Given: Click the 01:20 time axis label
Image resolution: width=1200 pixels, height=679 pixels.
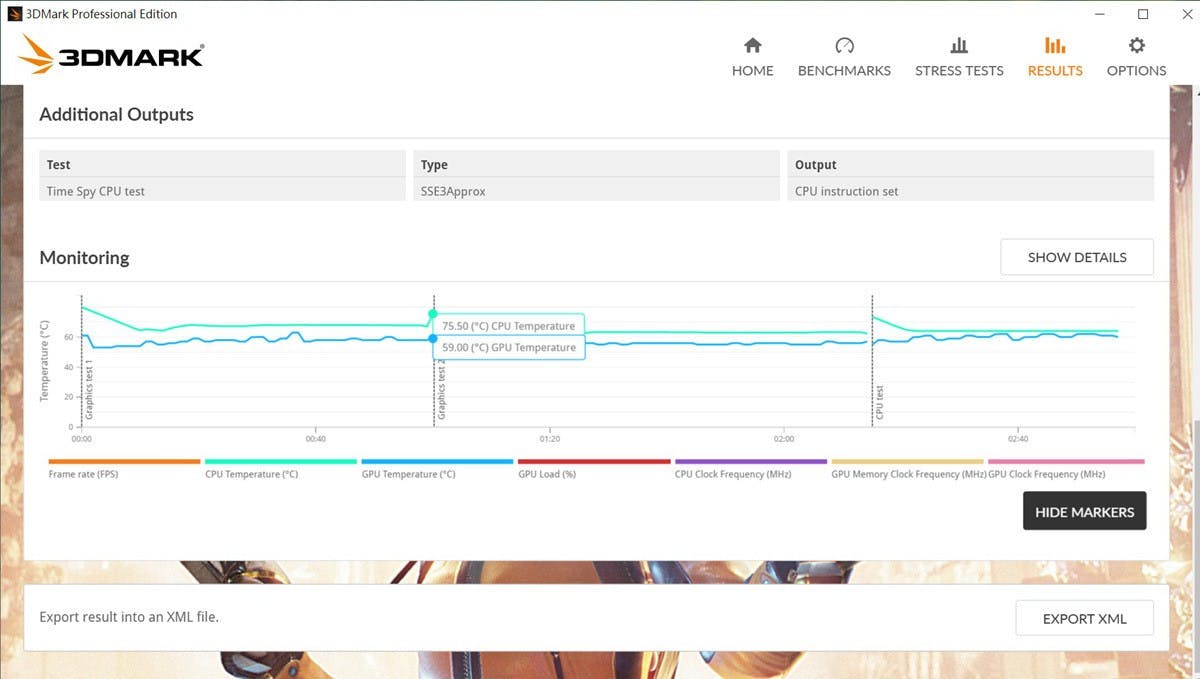Looking at the screenshot, I should pyautogui.click(x=549, y=438).
